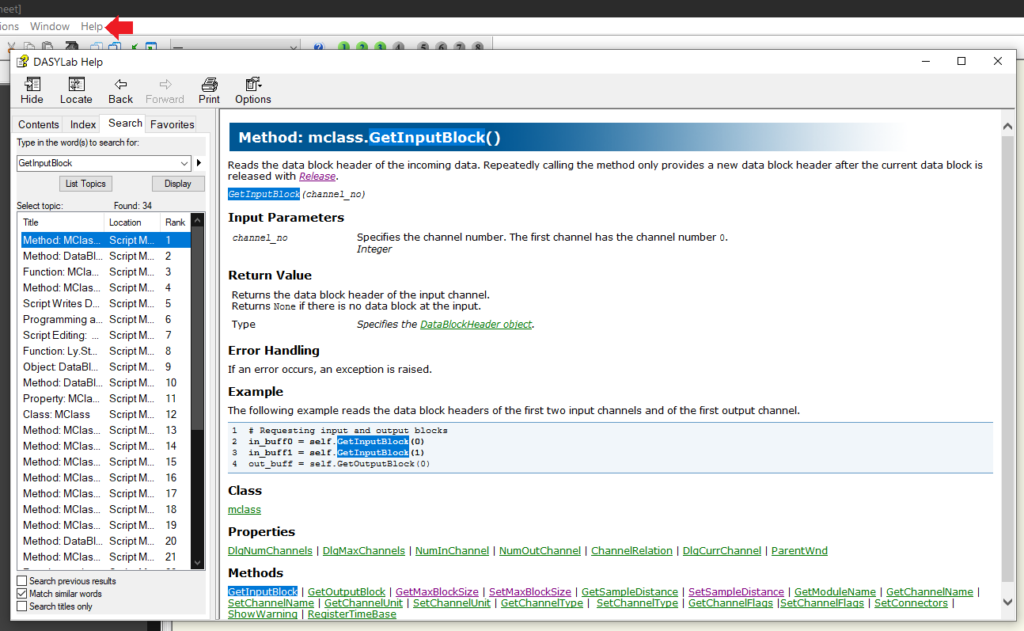Open the NumOutChannel property link
The height and width of the screenshot is (631, 1024).
pyautogui.click(x=540, y=551)
